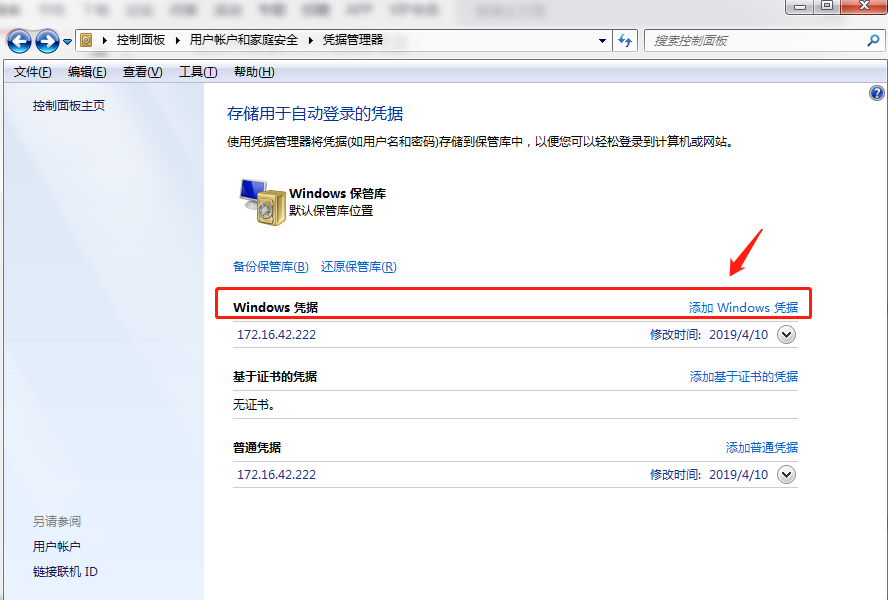This screenshot has height=600, width=888.
Task: Click 备份保管库(B) link
Action: tap(271, 266)
